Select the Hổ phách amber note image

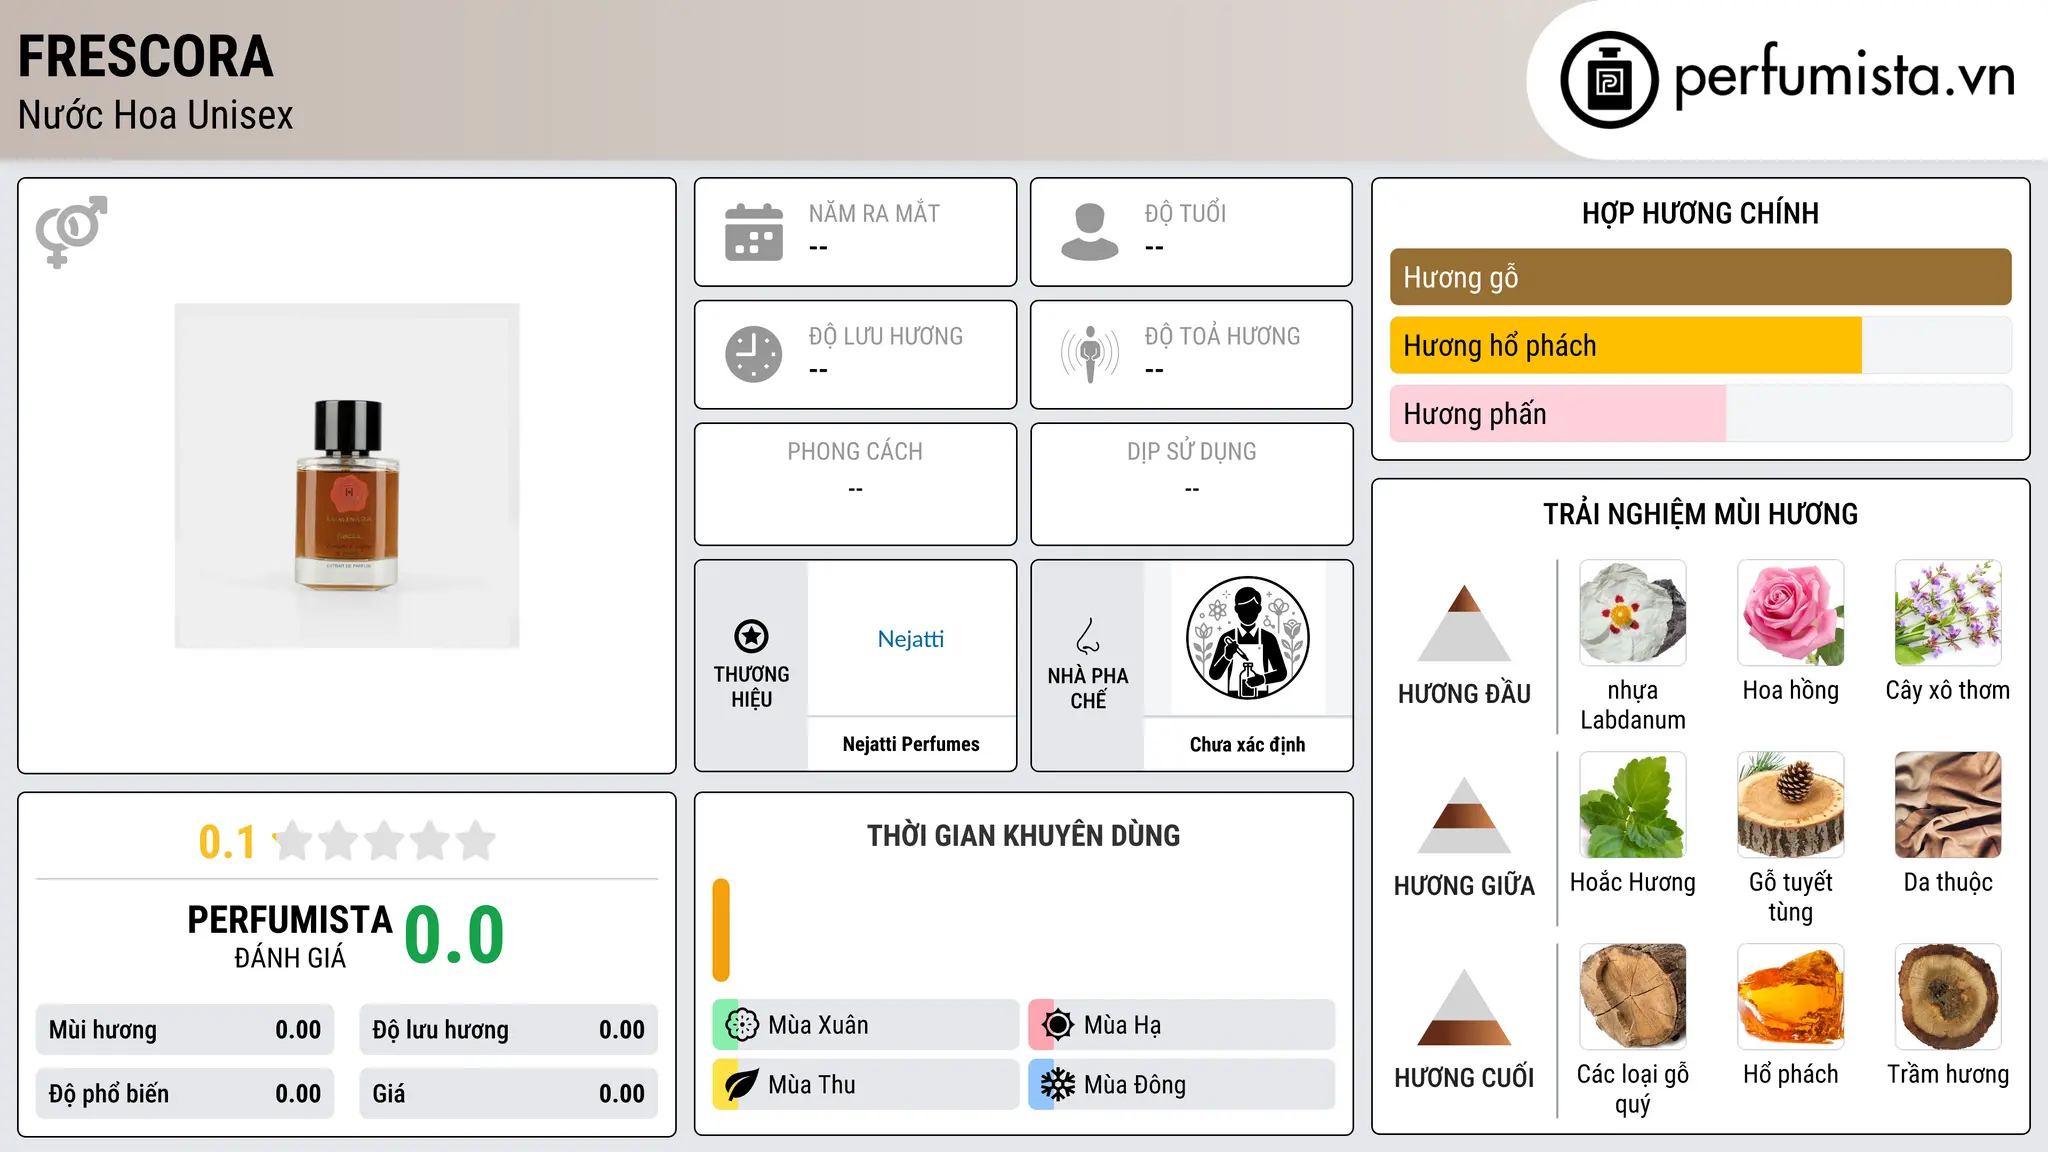[x=1791, y=997]
